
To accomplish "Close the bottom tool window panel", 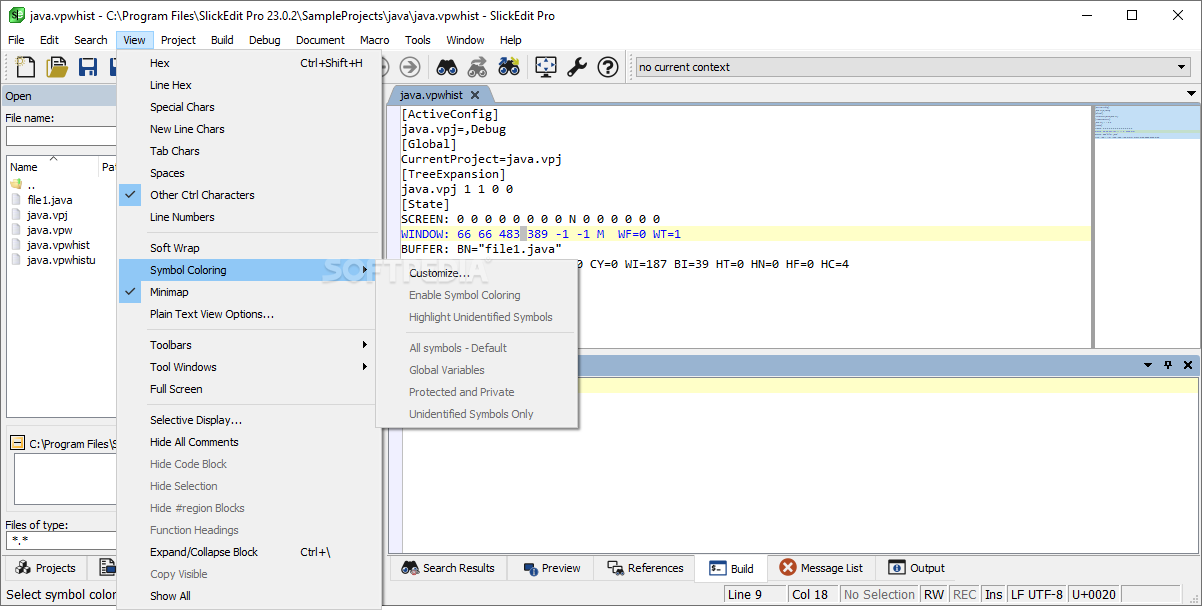I will pos(1188,365).
